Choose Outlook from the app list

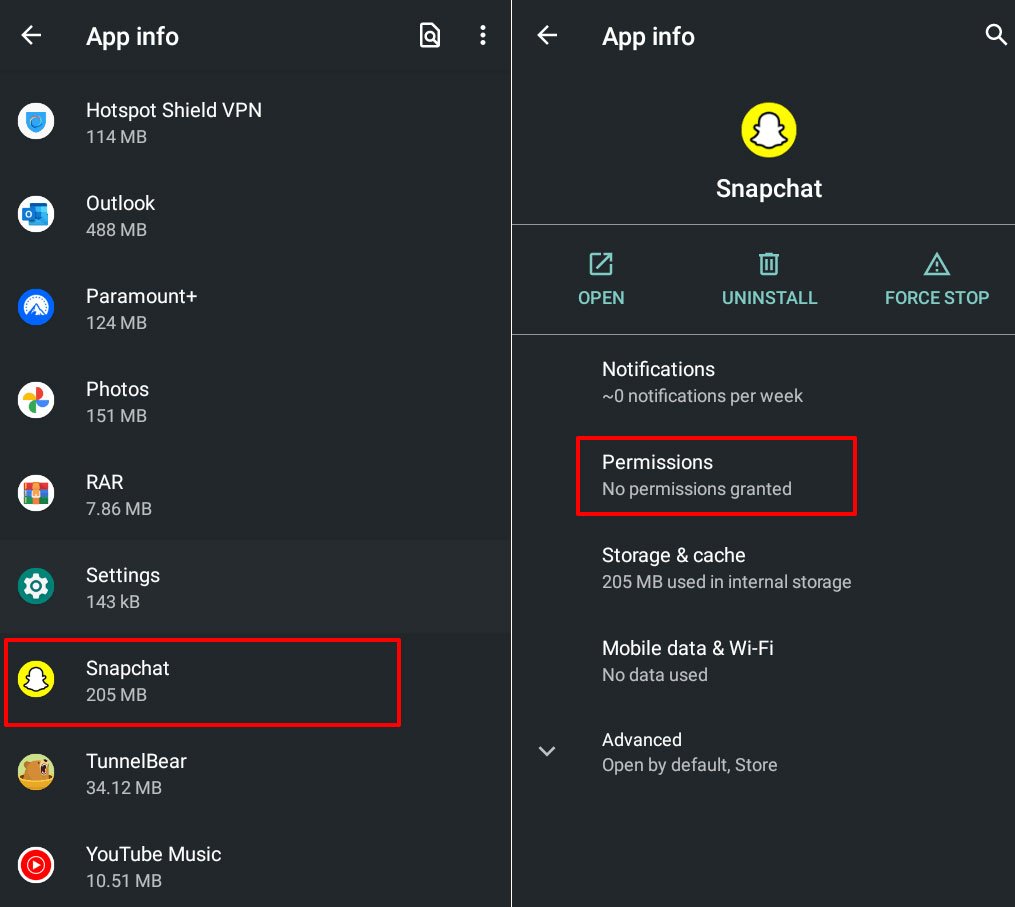[120, 215]
